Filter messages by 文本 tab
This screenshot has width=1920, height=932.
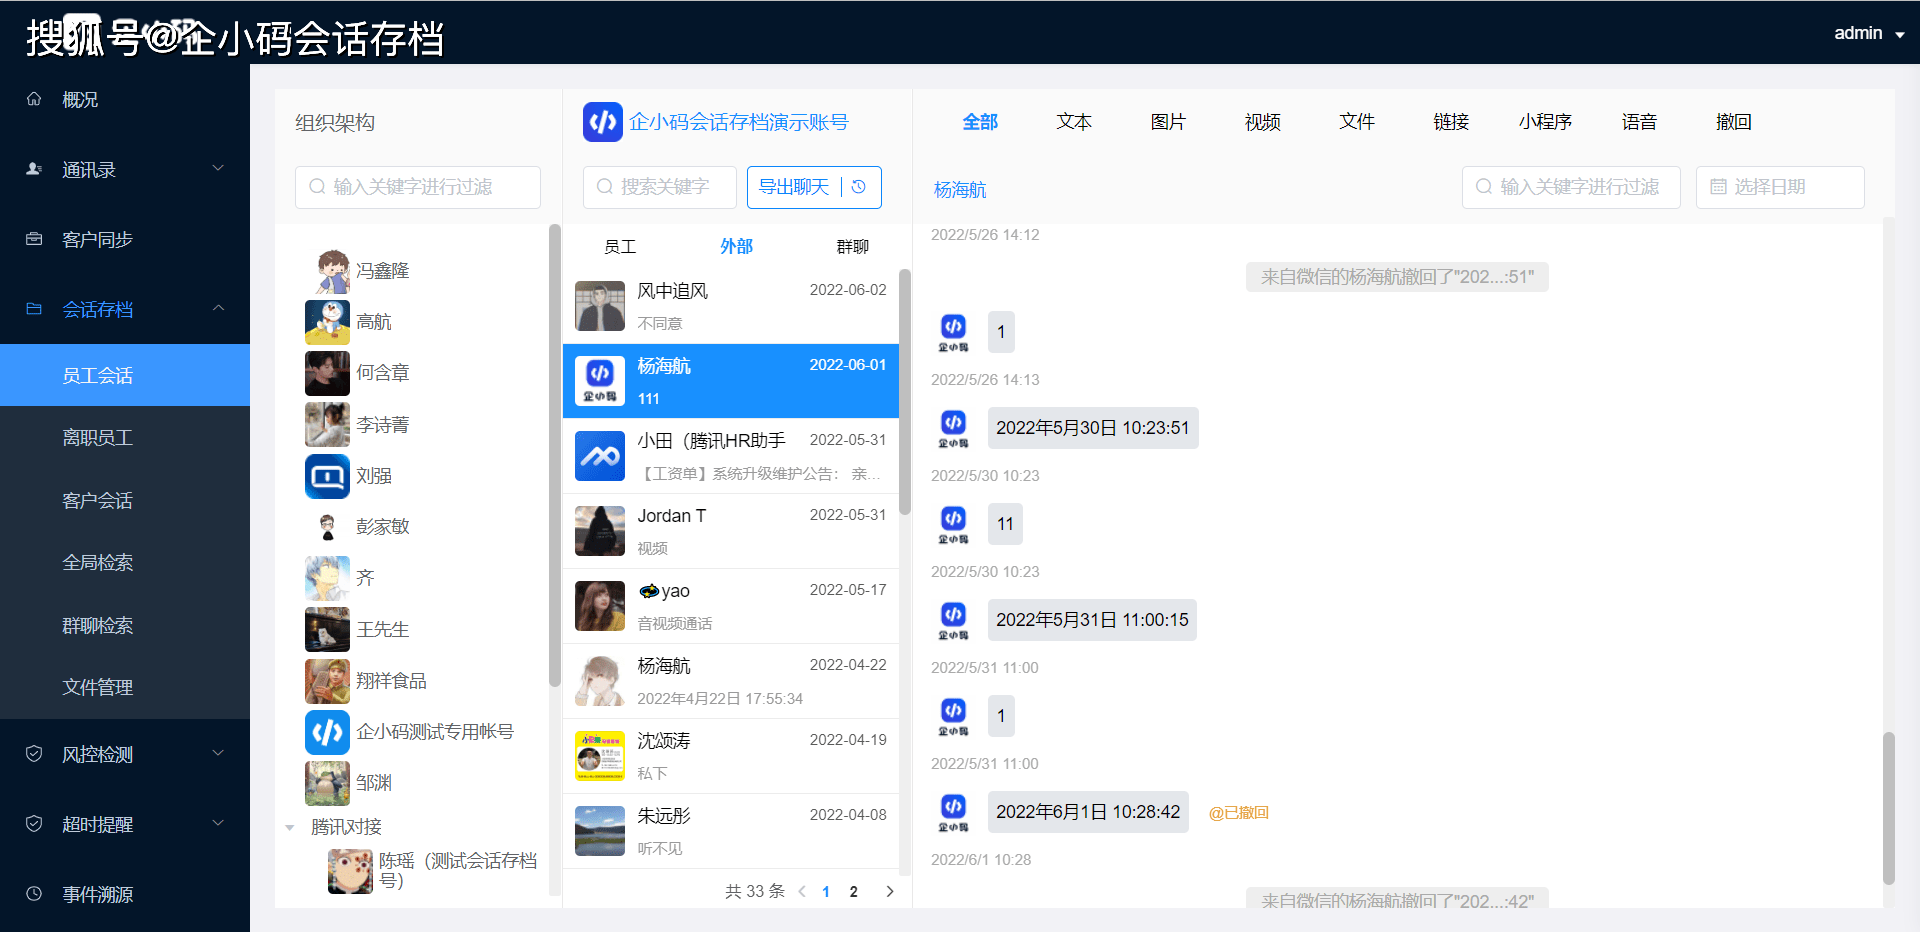1074,122
